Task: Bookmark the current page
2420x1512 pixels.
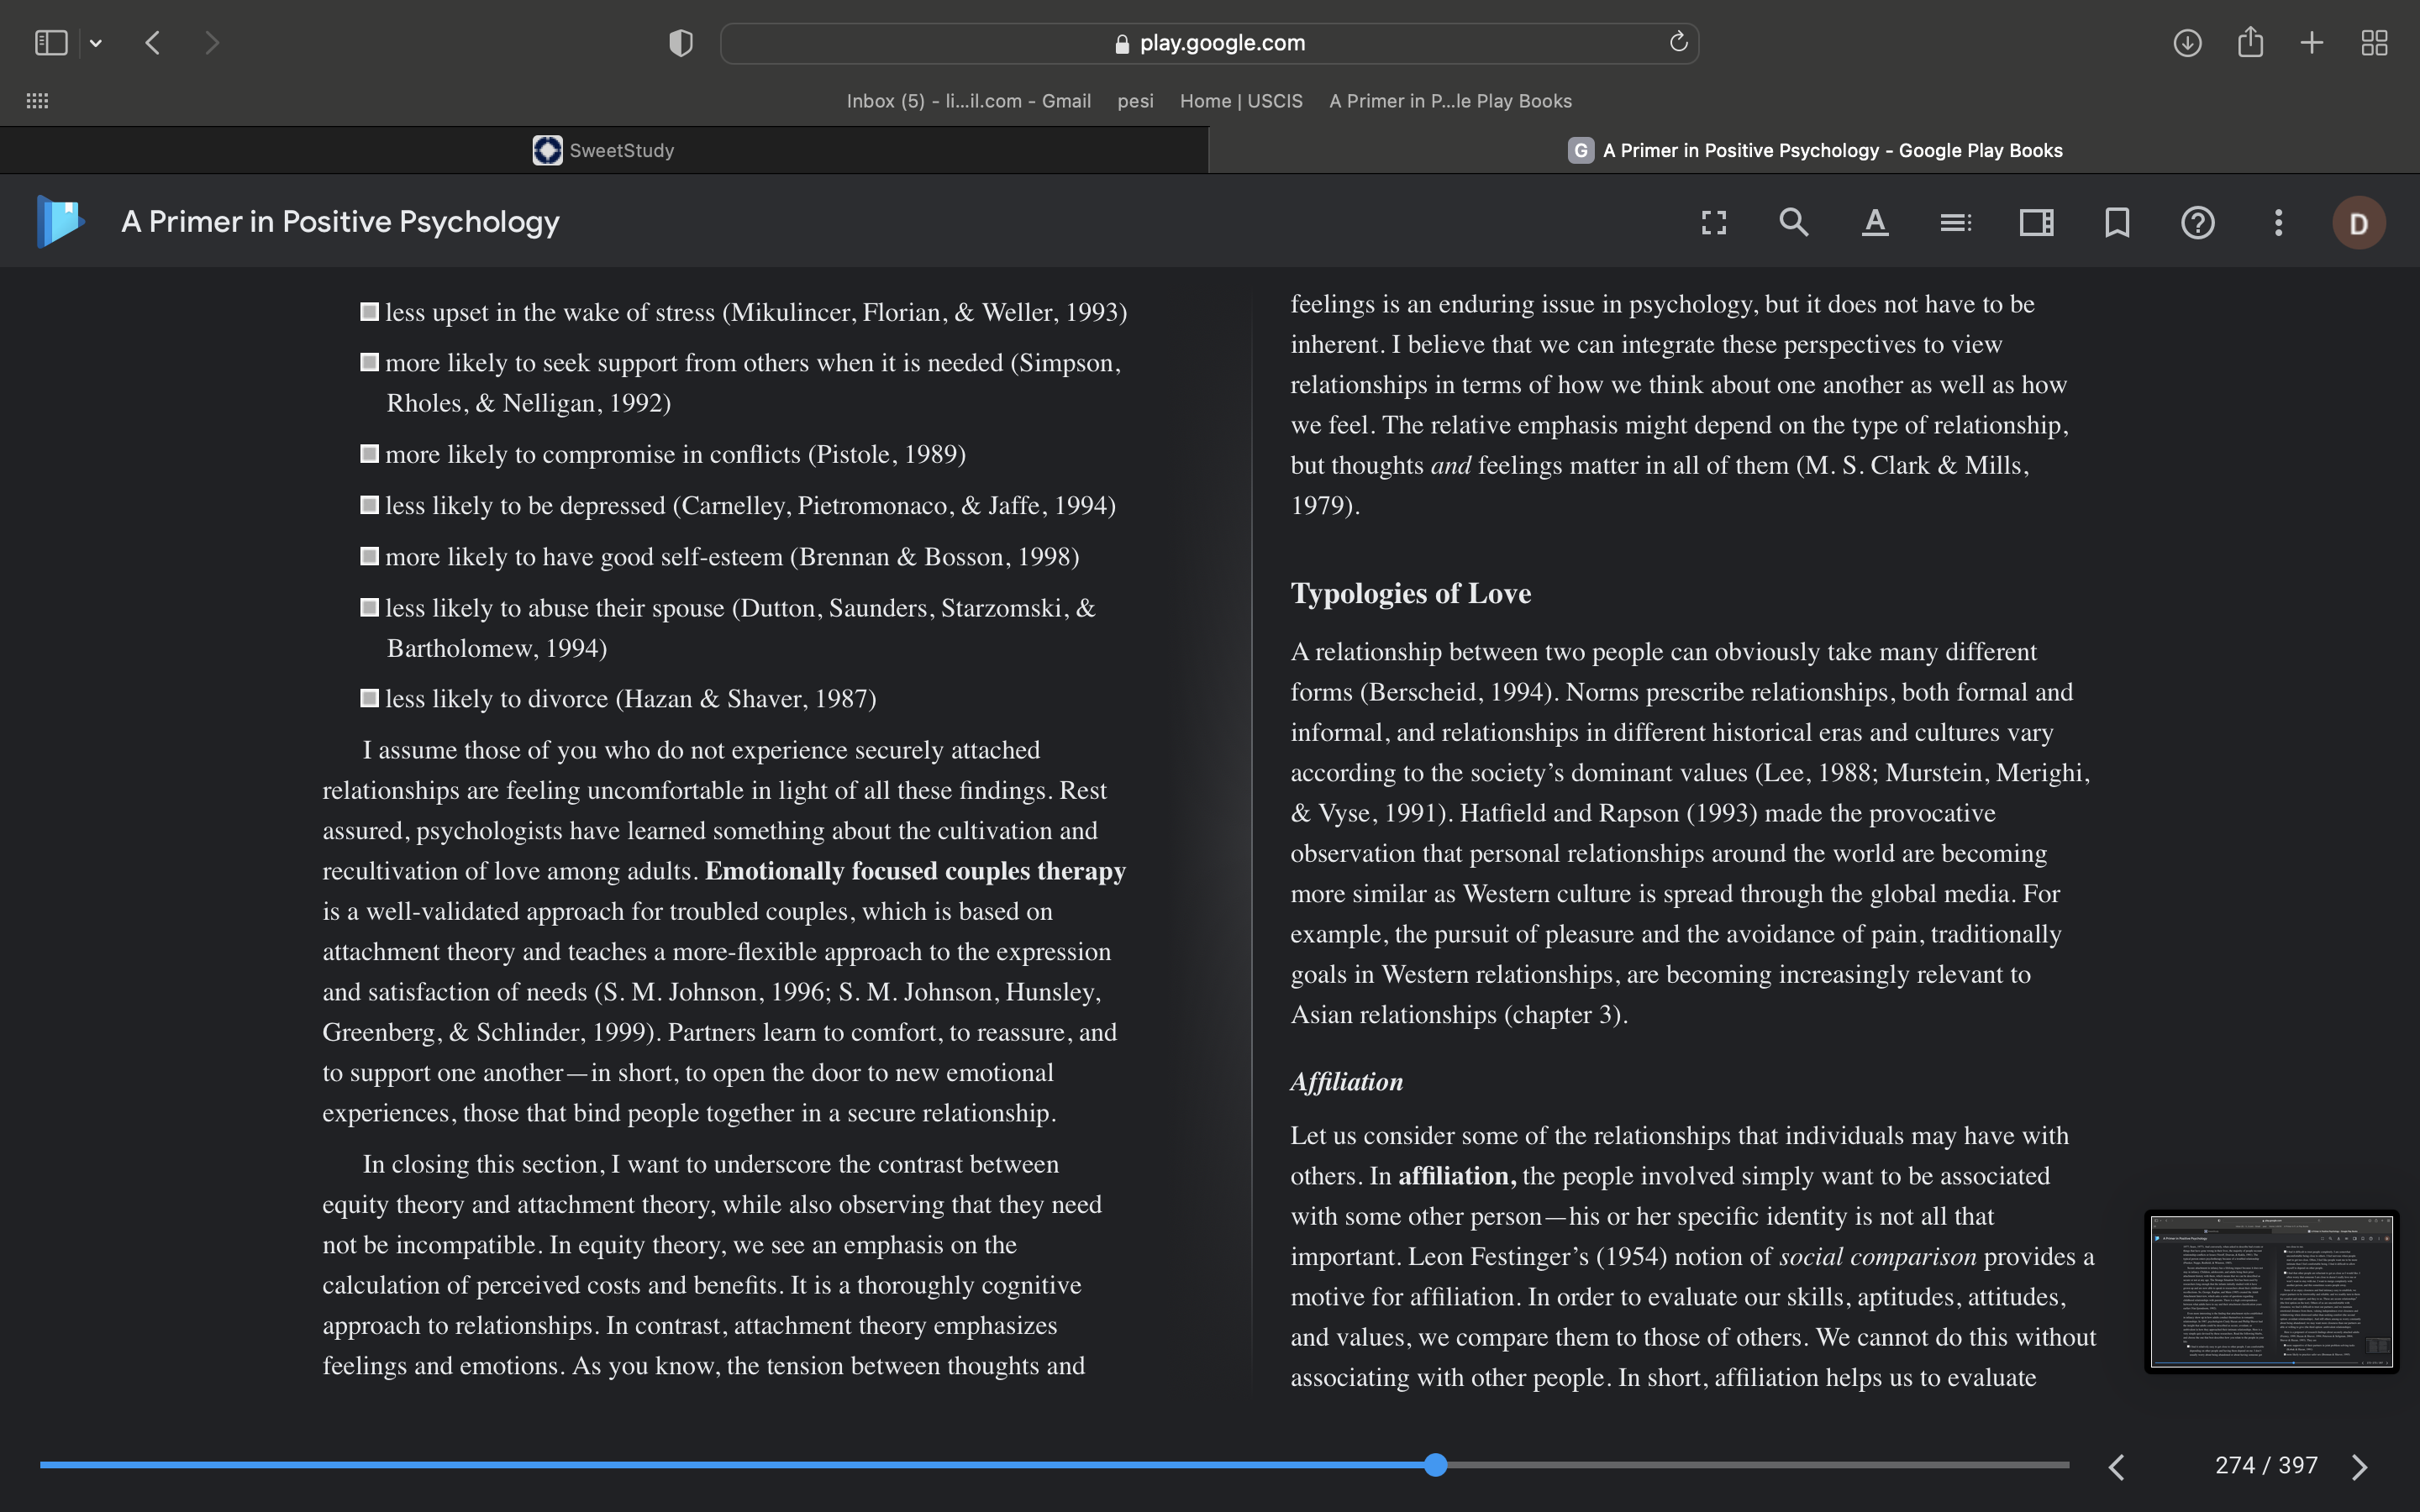Action: 2117,222
